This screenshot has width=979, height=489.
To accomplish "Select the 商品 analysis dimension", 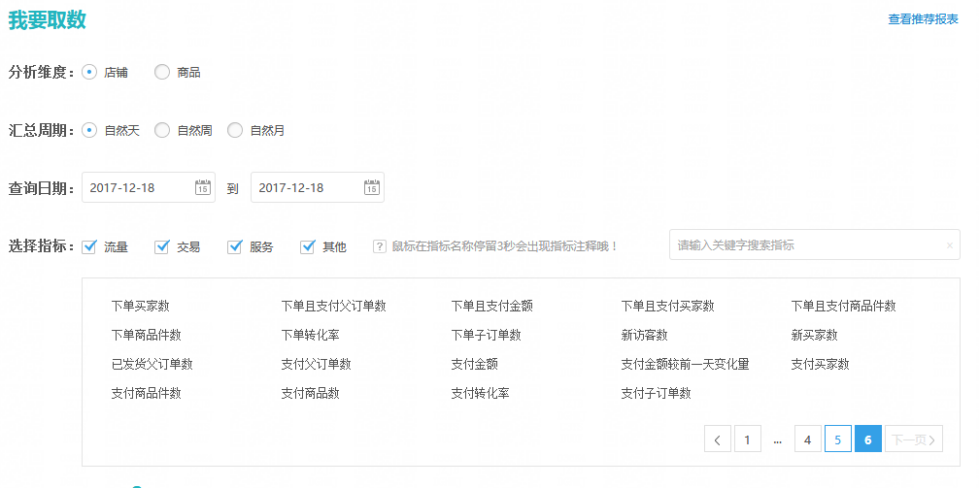I will point(162,72).
